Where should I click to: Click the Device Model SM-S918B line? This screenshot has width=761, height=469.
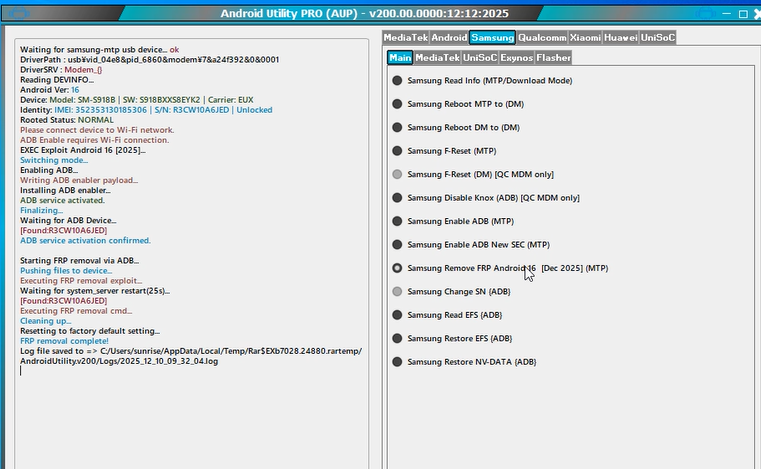coord(137,100)
